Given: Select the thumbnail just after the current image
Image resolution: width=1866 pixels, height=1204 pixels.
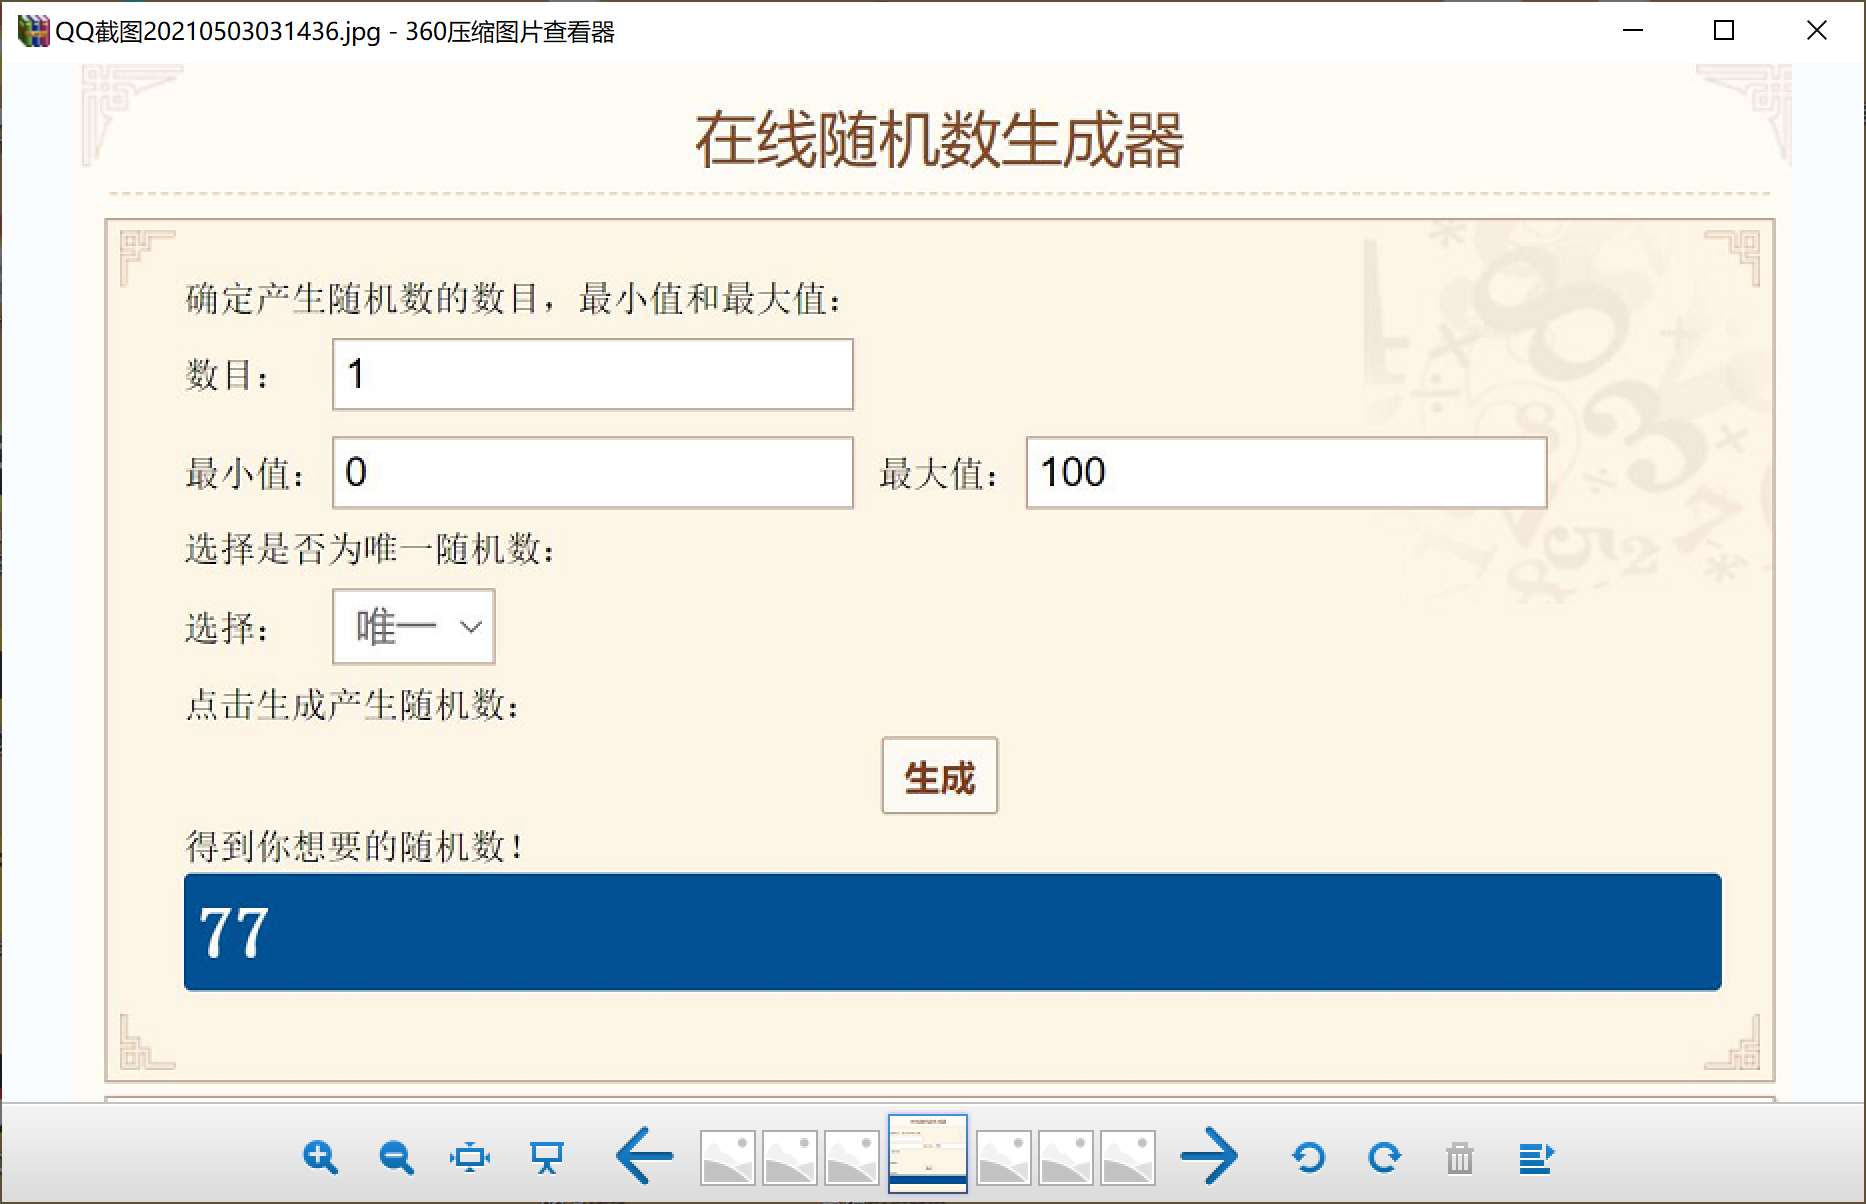Looking at the screenshot, I should (x=1004, y=1158).
